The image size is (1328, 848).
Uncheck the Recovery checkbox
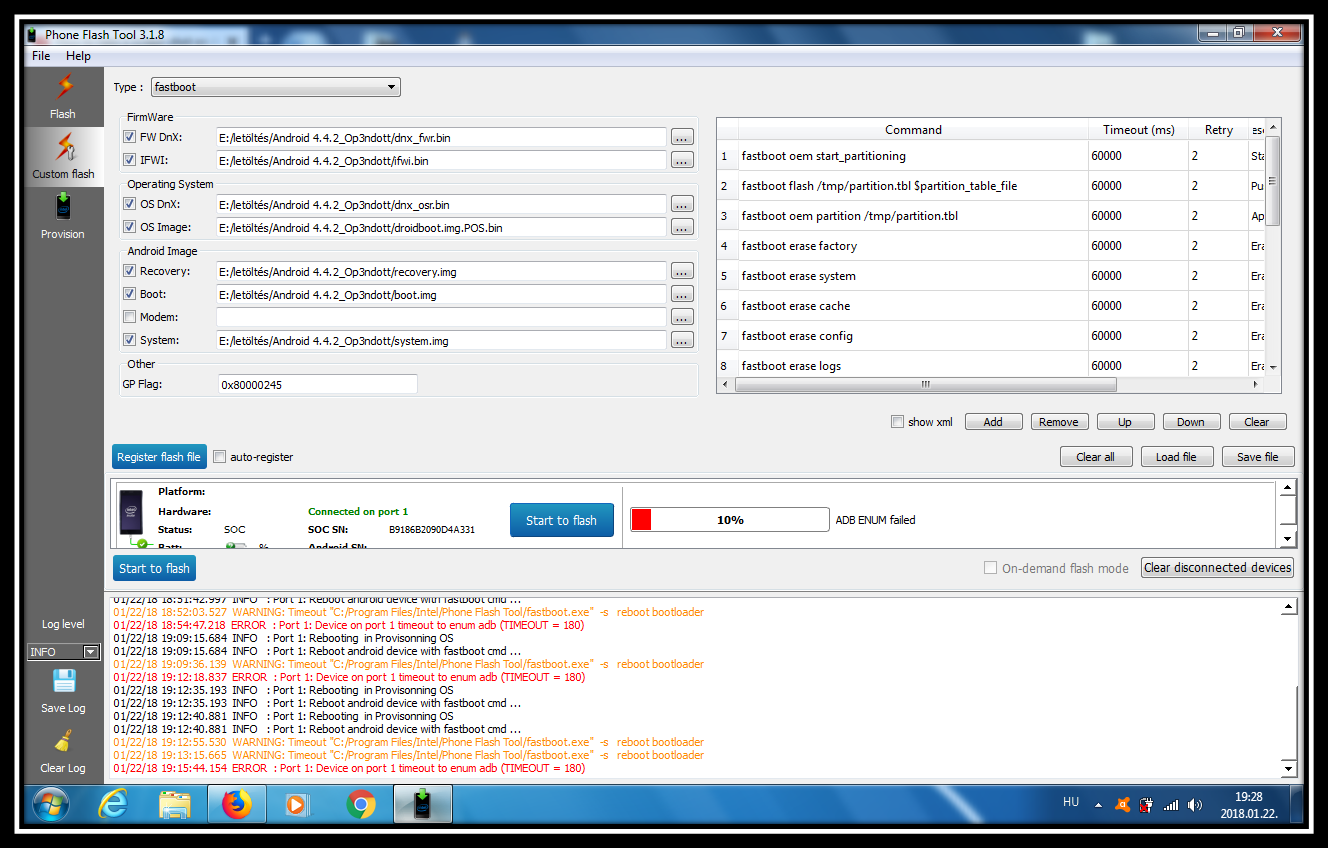tap(129, 271)
